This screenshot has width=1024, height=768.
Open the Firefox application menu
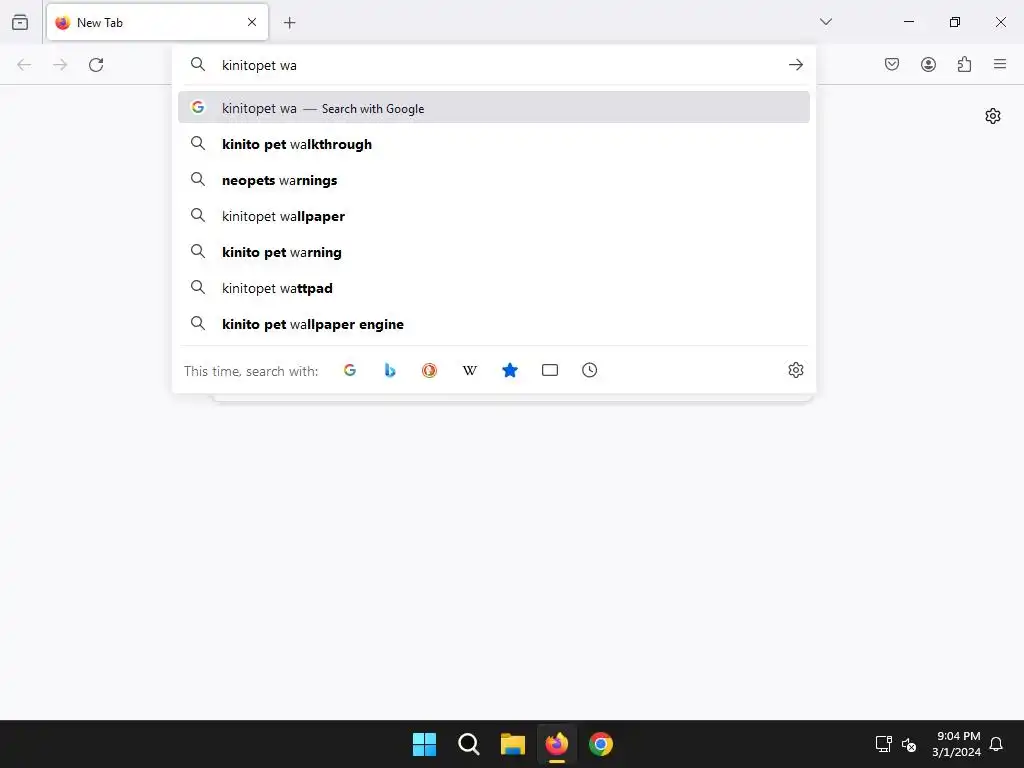click(1000, 64)
